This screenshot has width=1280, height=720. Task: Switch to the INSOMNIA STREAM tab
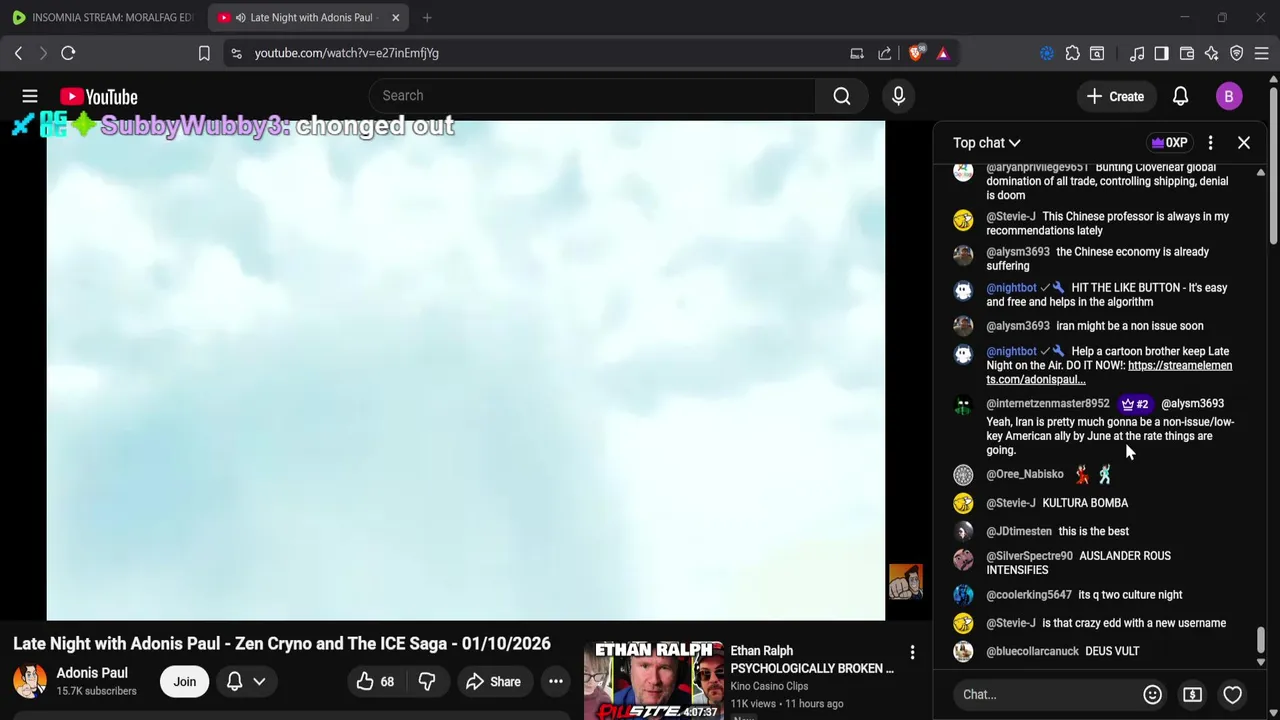click(103, 17)
